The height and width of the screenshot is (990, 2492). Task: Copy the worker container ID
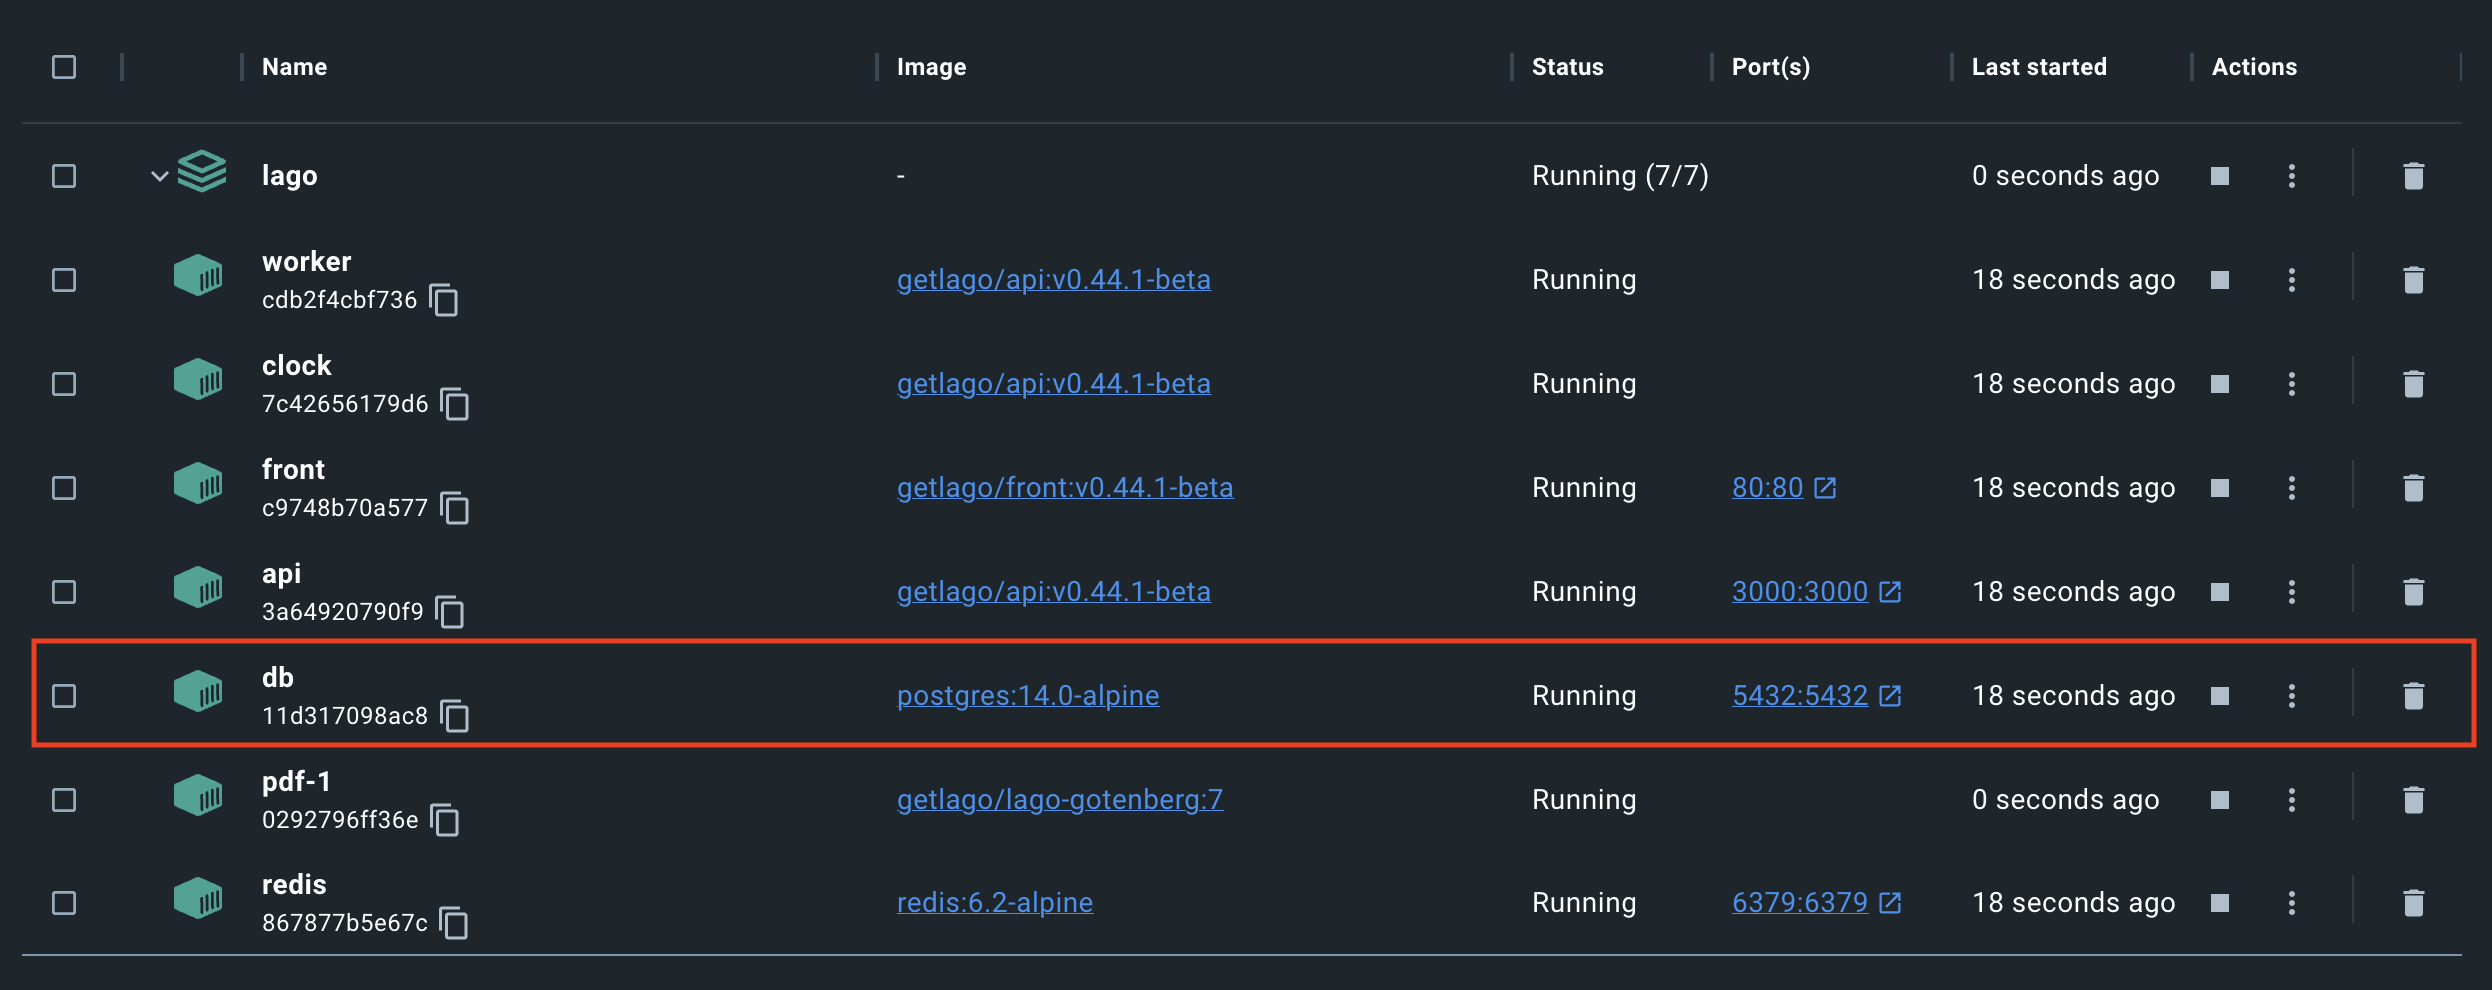(444, 300)
